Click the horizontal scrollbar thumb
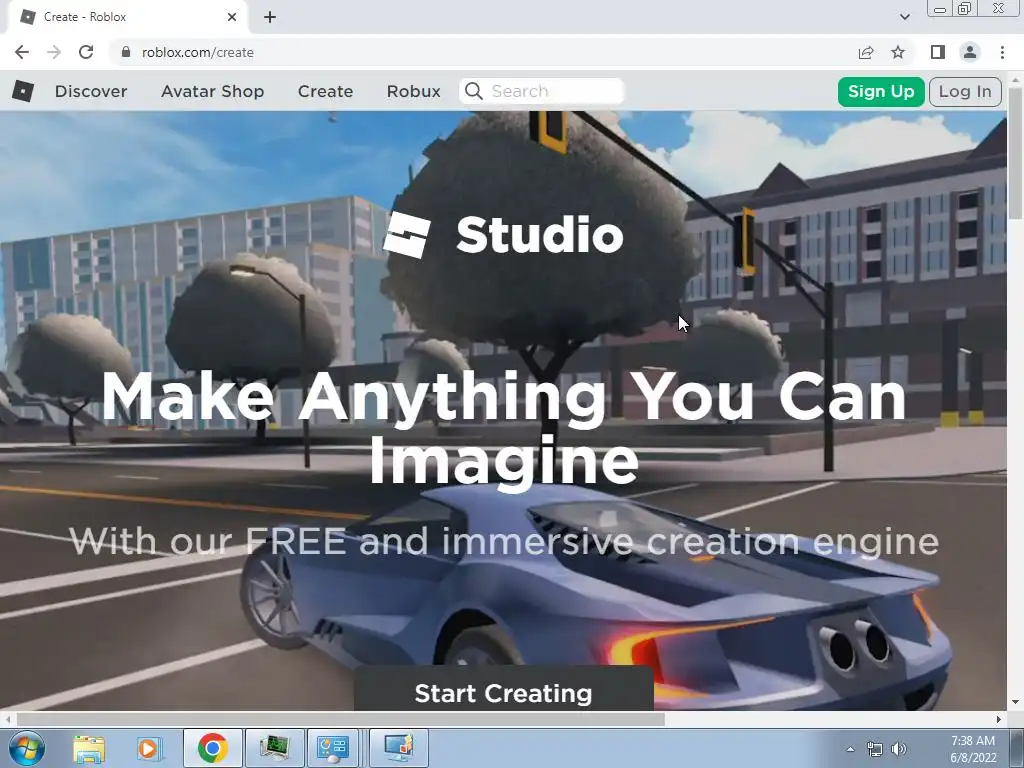1024x768 pixels. tap(340, 719)
